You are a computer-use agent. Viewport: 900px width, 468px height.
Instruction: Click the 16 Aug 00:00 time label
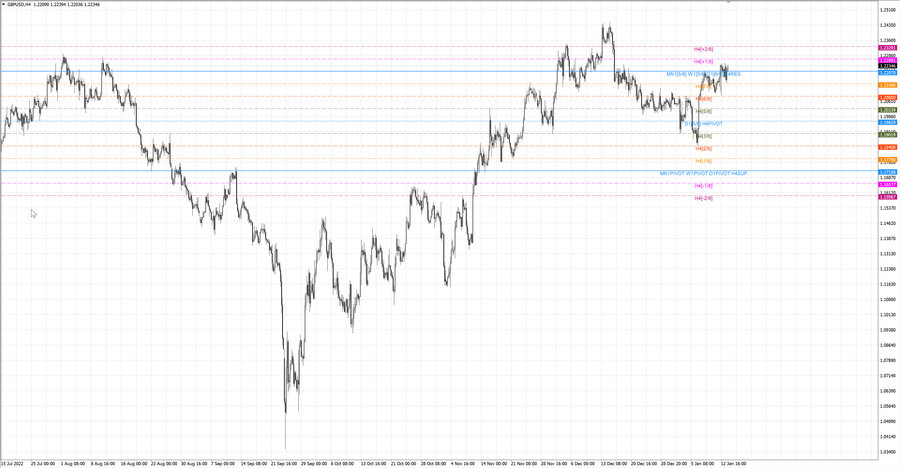133,463
